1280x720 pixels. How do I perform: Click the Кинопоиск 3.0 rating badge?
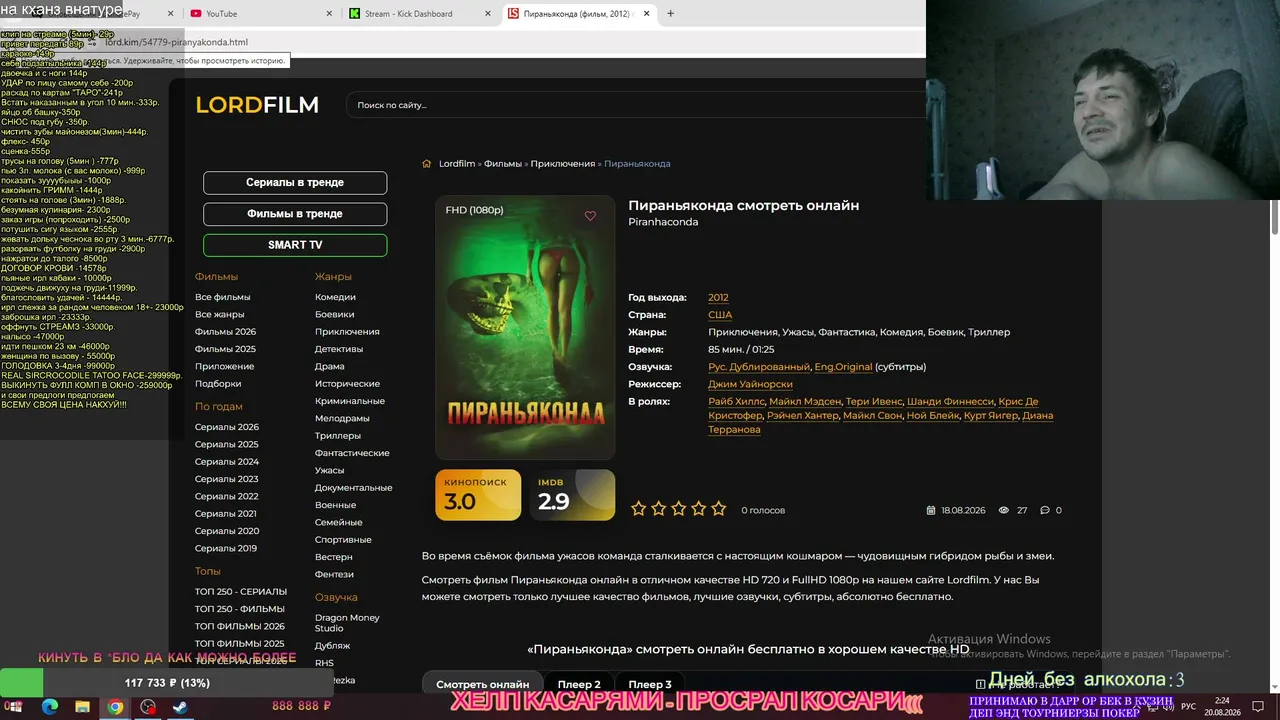(478, 495)
